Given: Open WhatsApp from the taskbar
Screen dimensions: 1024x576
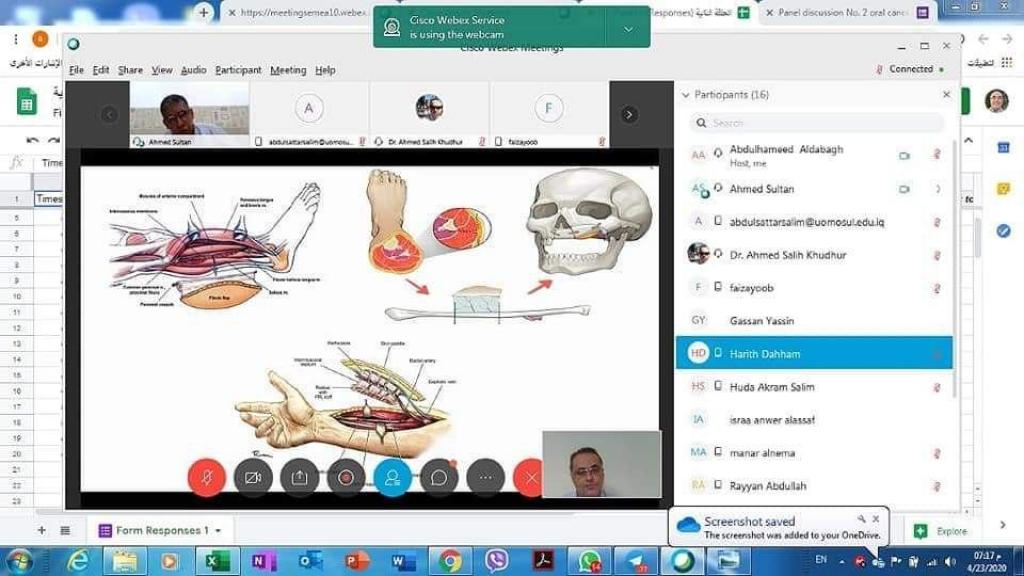Looking at the screenshot, I should pos(589,561).
